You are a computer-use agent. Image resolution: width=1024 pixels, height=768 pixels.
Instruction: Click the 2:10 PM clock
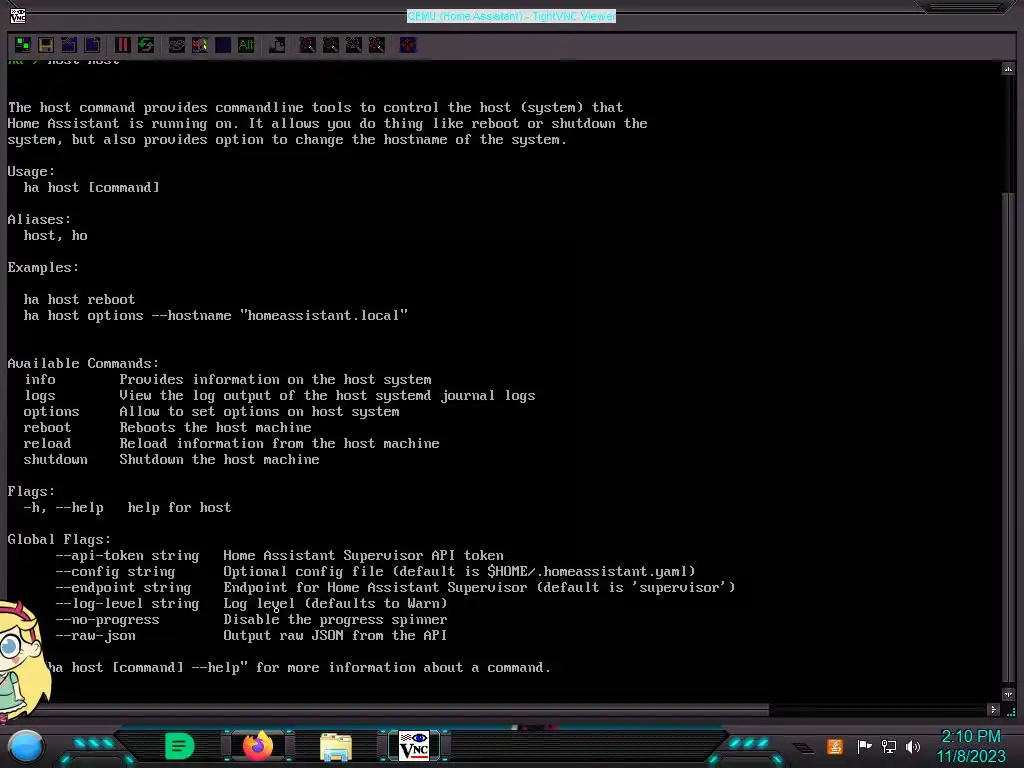coord(970,737)
